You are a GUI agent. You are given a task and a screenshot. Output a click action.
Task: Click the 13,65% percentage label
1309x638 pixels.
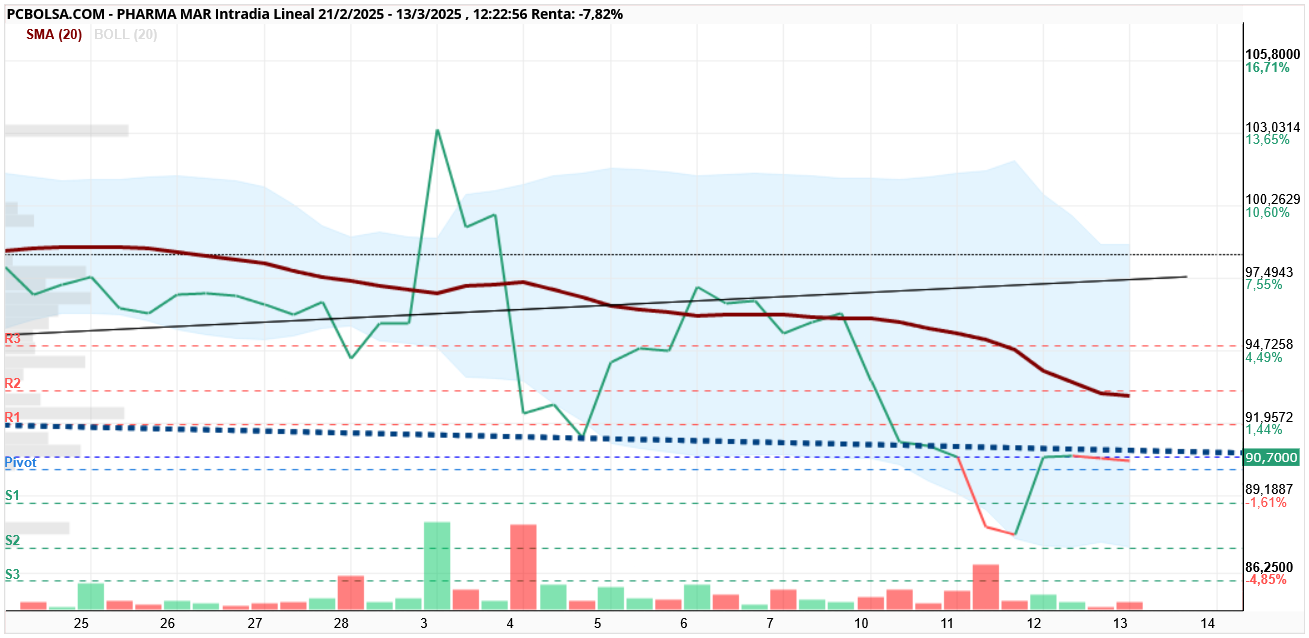point(1267,140)
